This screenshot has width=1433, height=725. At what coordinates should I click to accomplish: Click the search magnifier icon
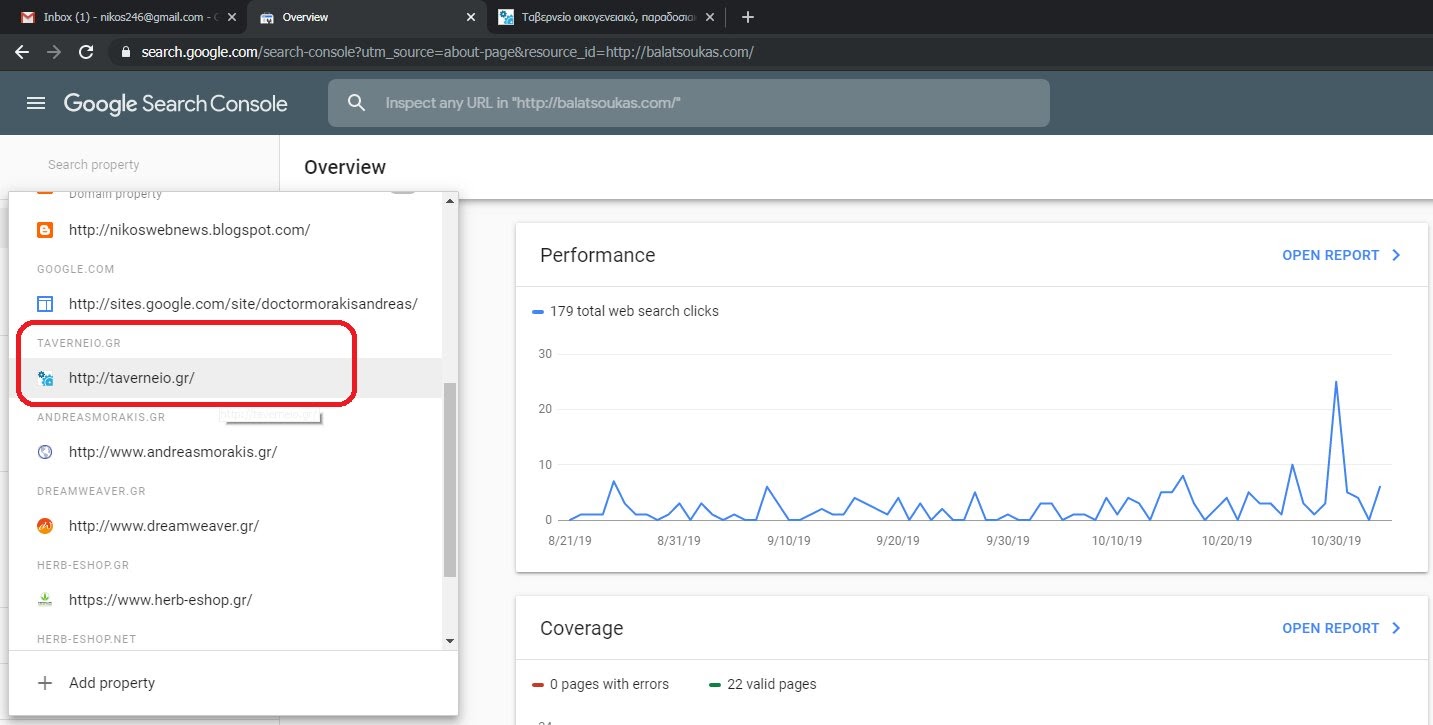click(357, 103)
